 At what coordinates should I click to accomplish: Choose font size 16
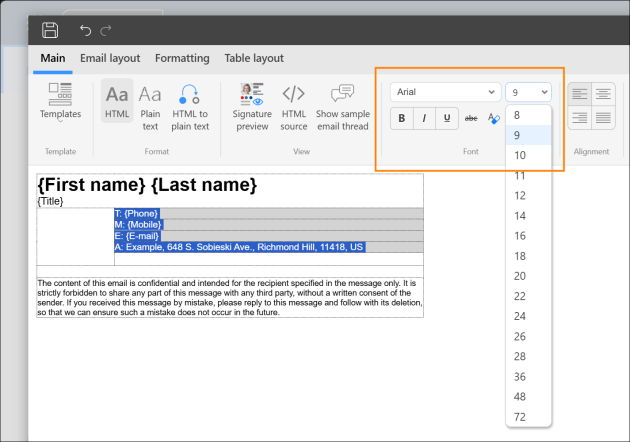(528, 236)
